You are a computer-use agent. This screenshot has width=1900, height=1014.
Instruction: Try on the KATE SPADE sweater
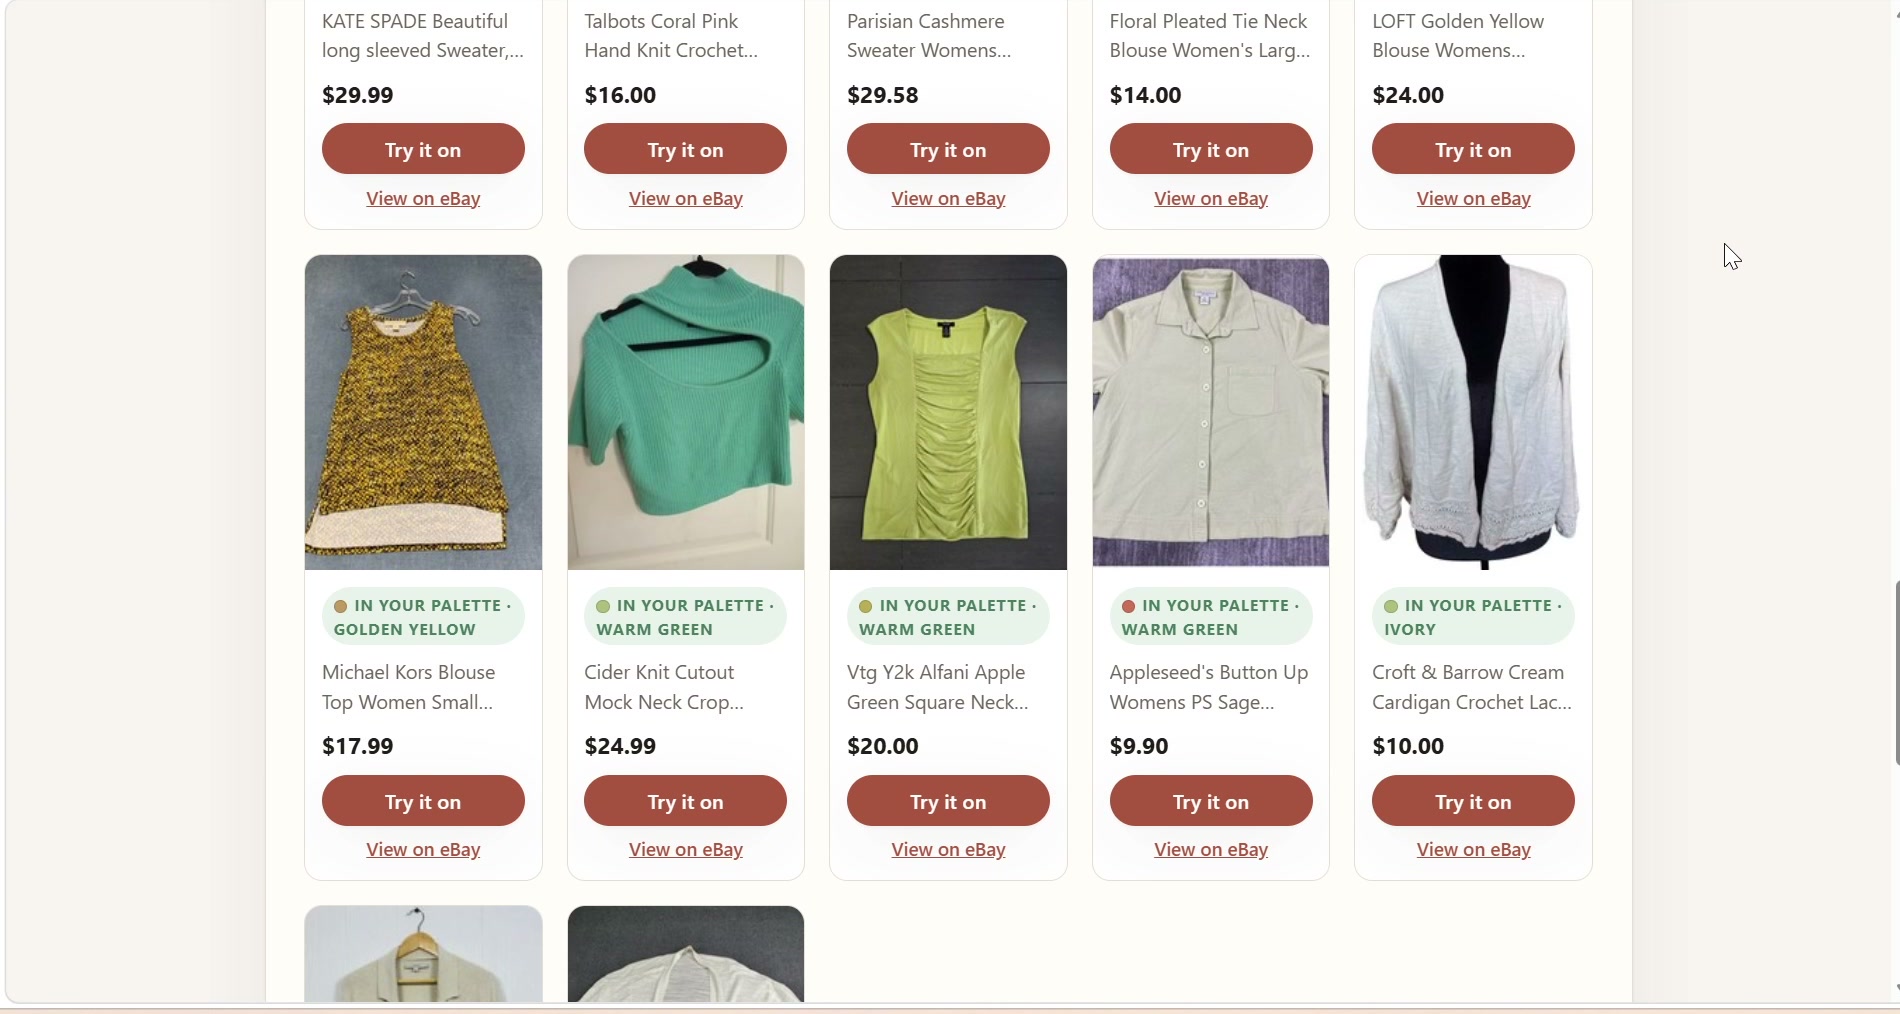[x=423, y=149]
